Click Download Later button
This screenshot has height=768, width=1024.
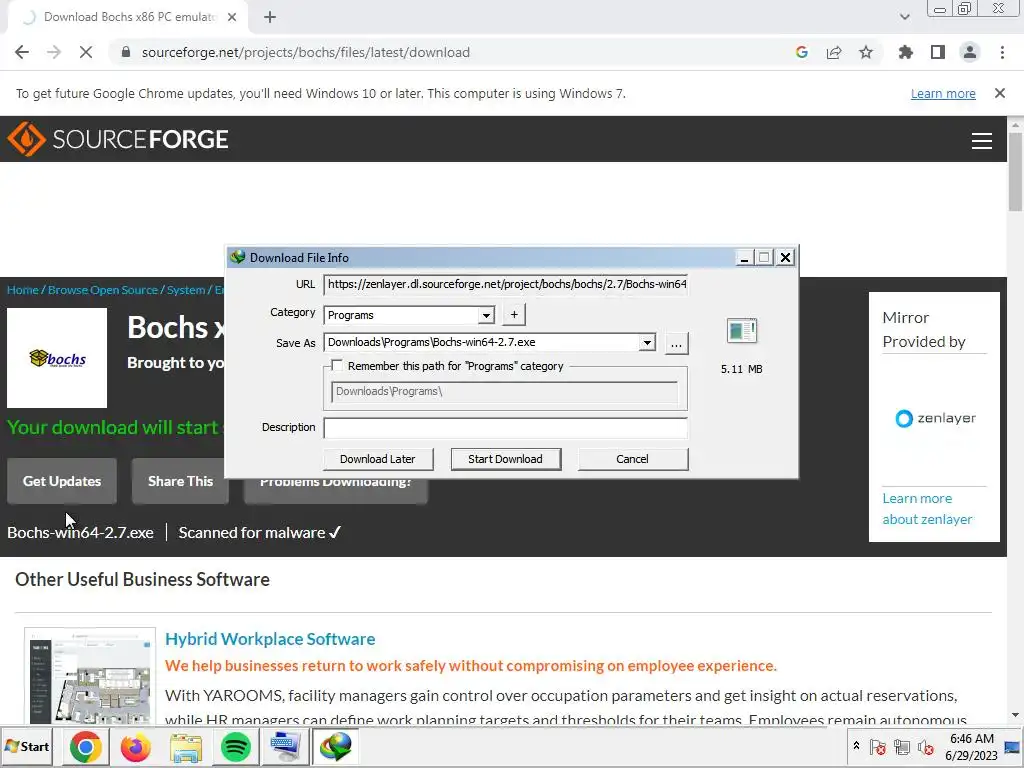(377, 459)
